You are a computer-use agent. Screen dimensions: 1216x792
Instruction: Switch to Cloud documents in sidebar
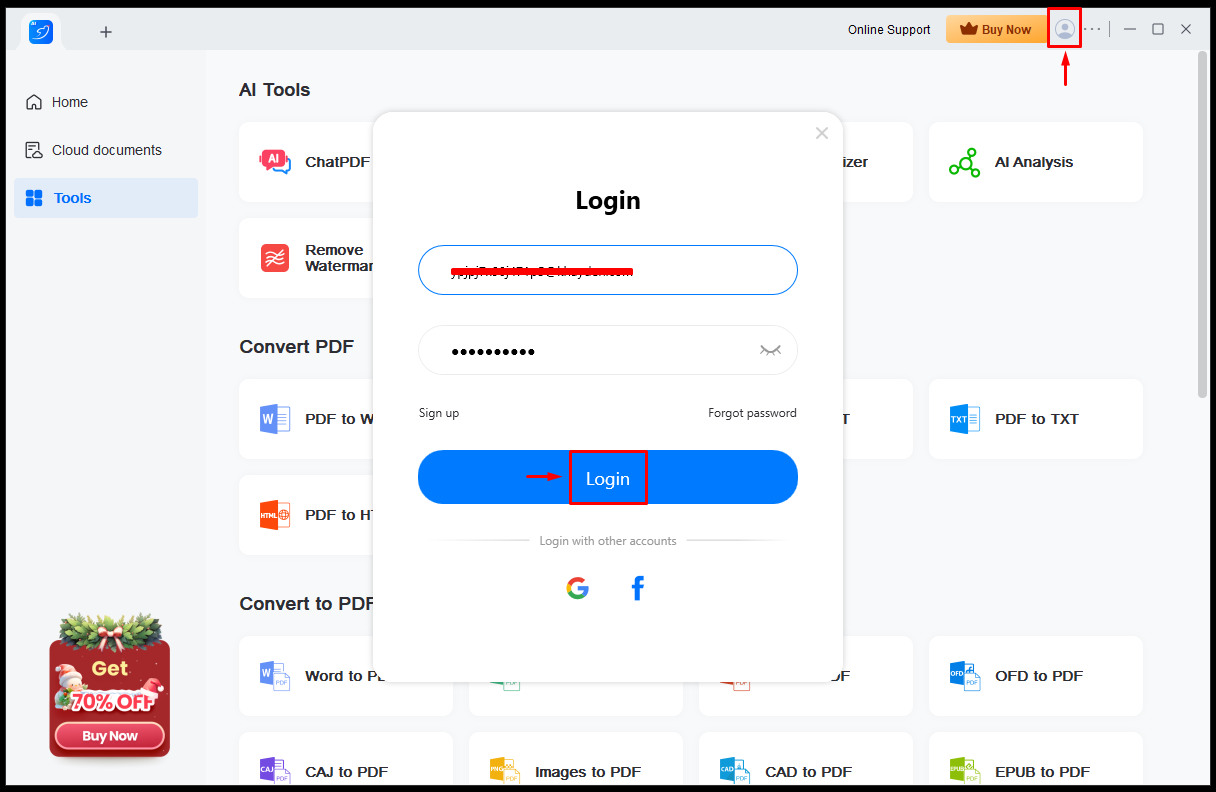106,150
